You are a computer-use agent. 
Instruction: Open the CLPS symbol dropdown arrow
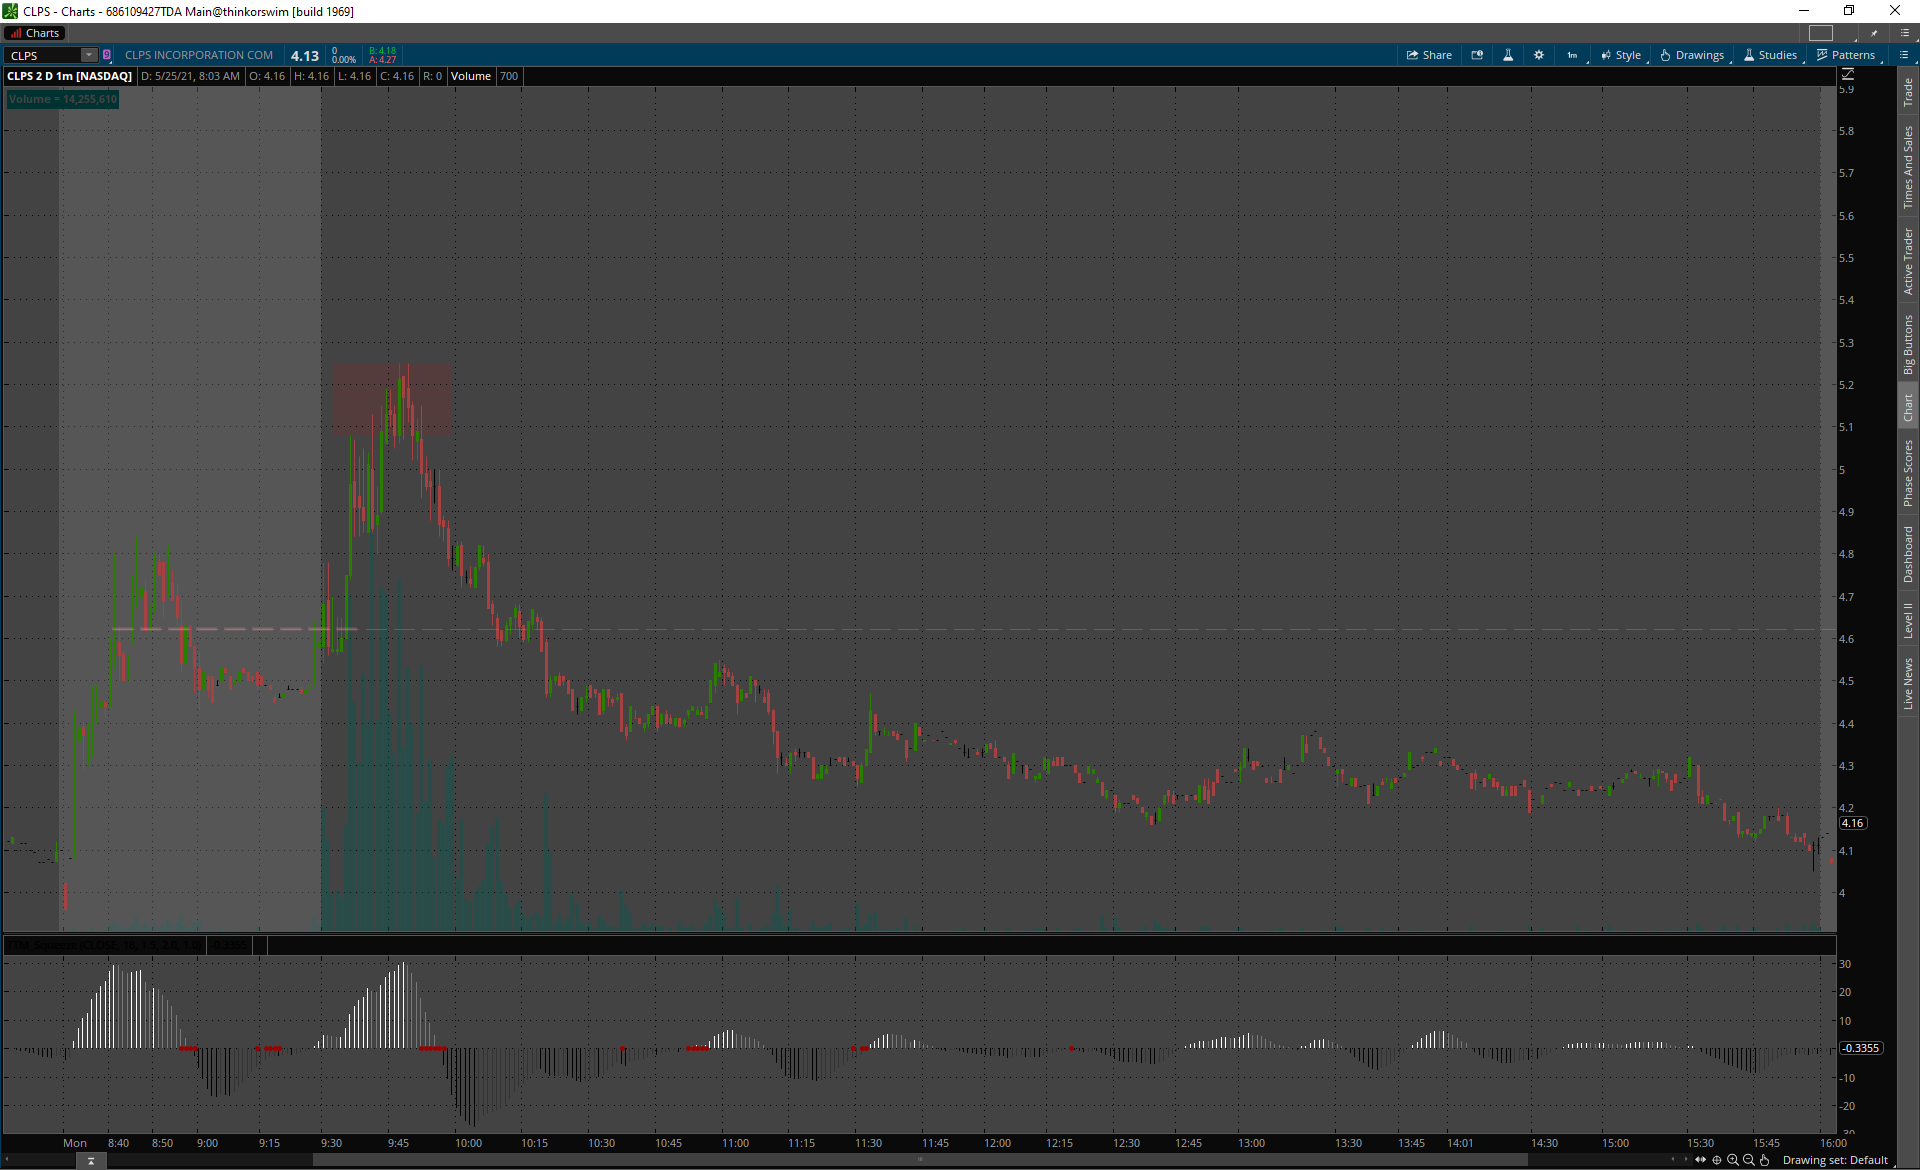point(89,55)
